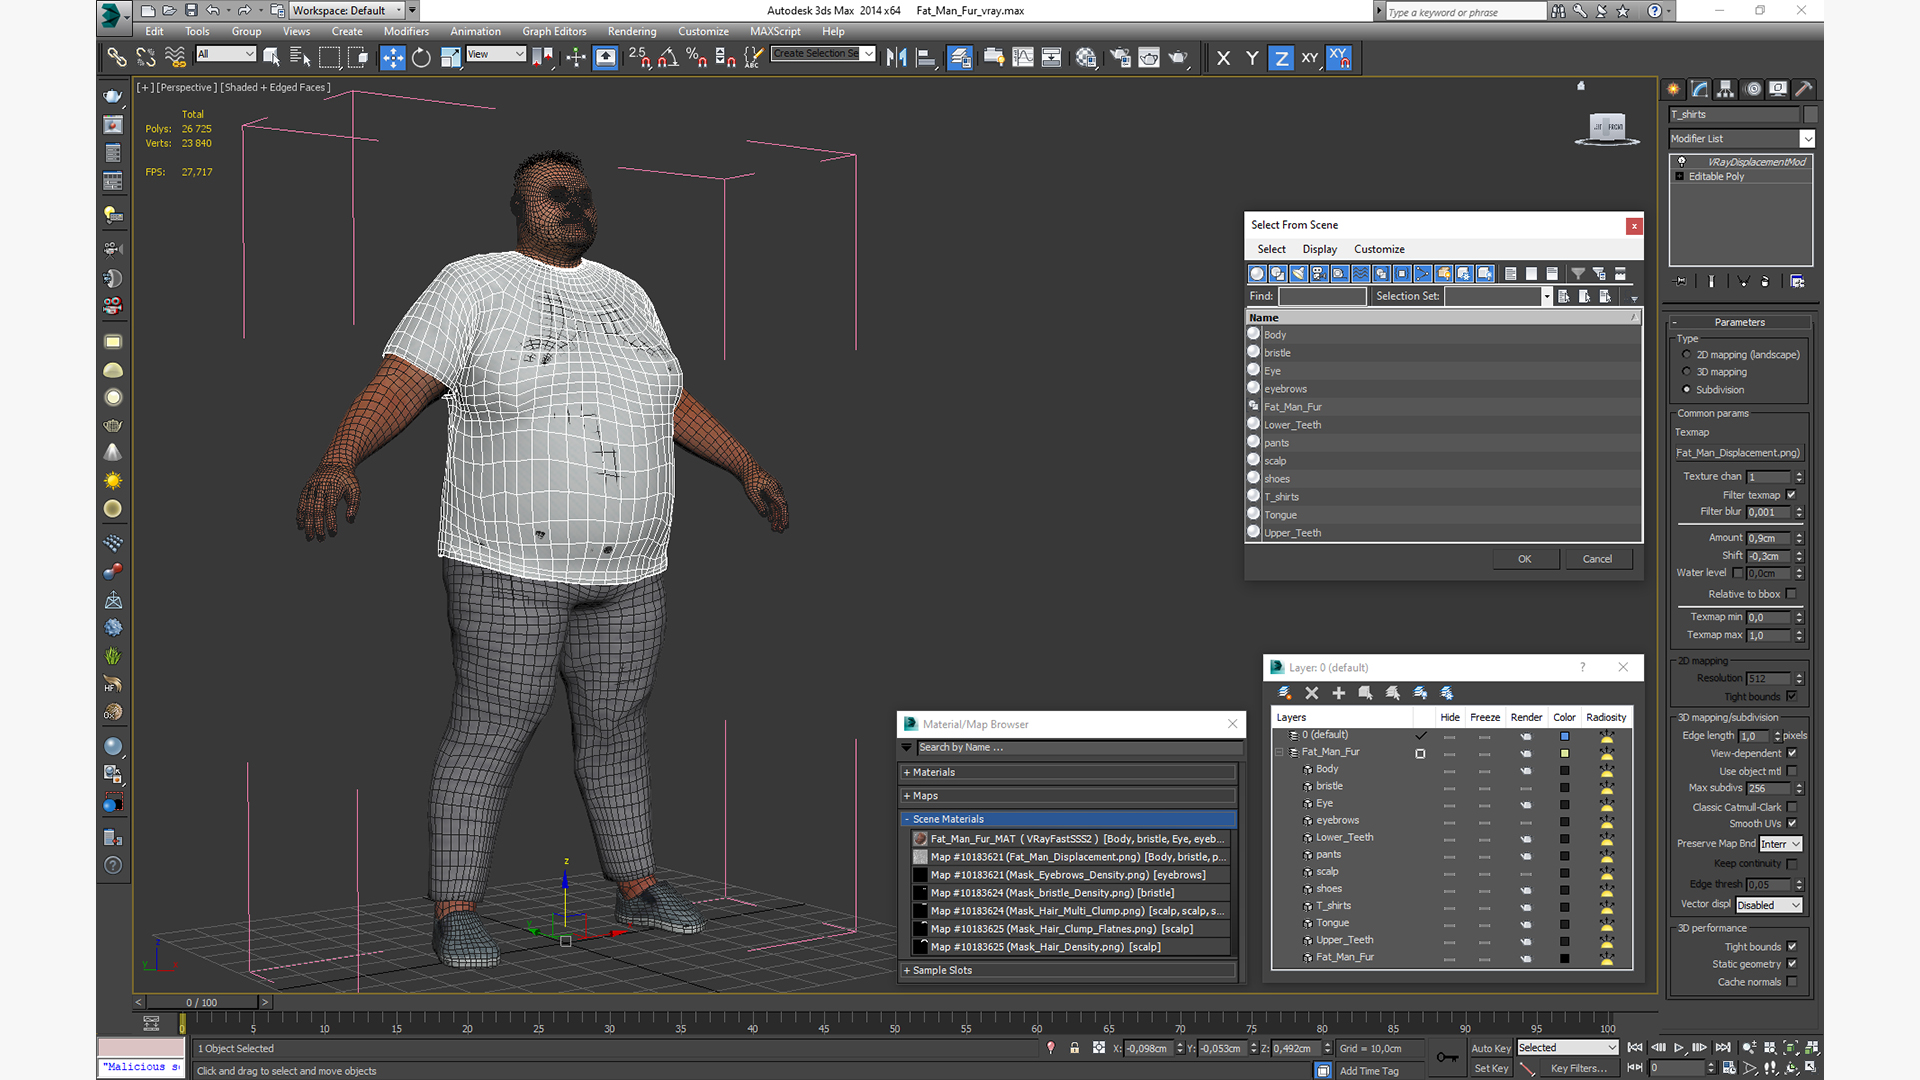Image resolution: width=1920 pixels, height=1080 pixels.
Task: Restrict to Z axis button
Action: 1281,58
